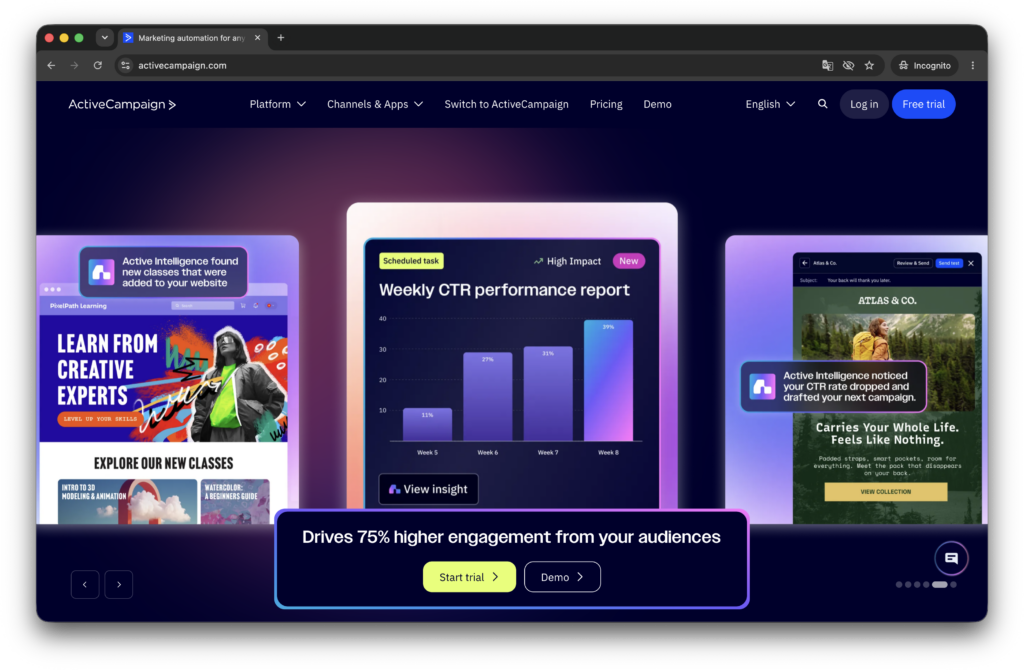Open the chat support bubble icon
Screen dimensions: 1024x670
coord(951,558)
